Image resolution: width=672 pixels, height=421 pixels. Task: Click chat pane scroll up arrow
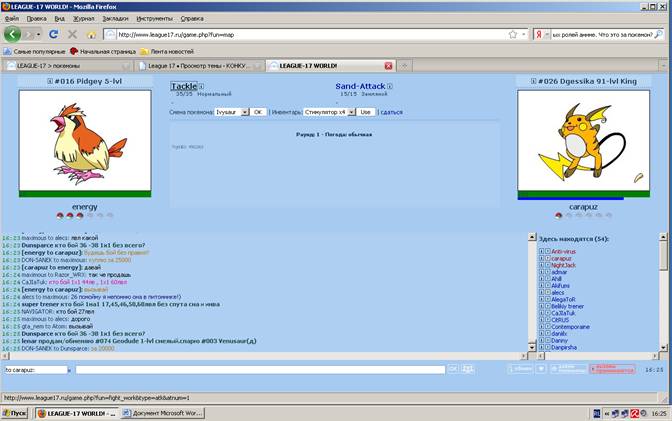tap(532, 237)
